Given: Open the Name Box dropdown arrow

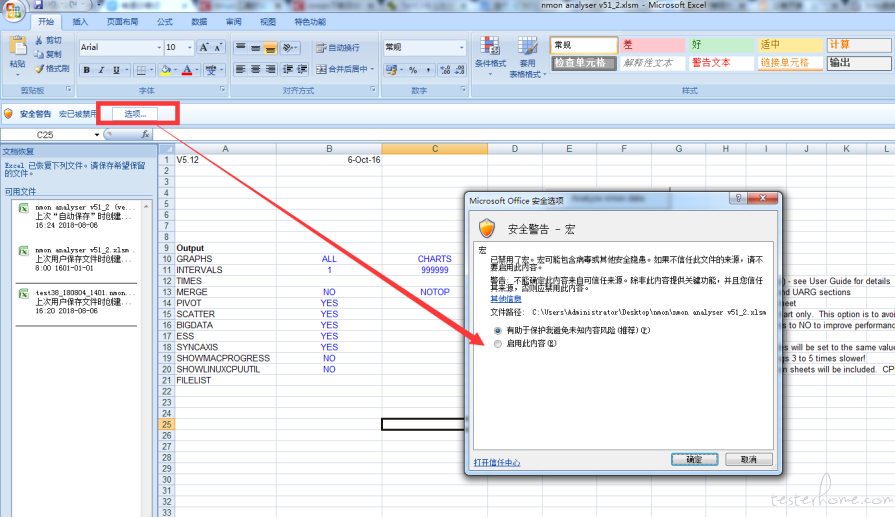Looking at the screenshot, I should [x=96, y=135].
